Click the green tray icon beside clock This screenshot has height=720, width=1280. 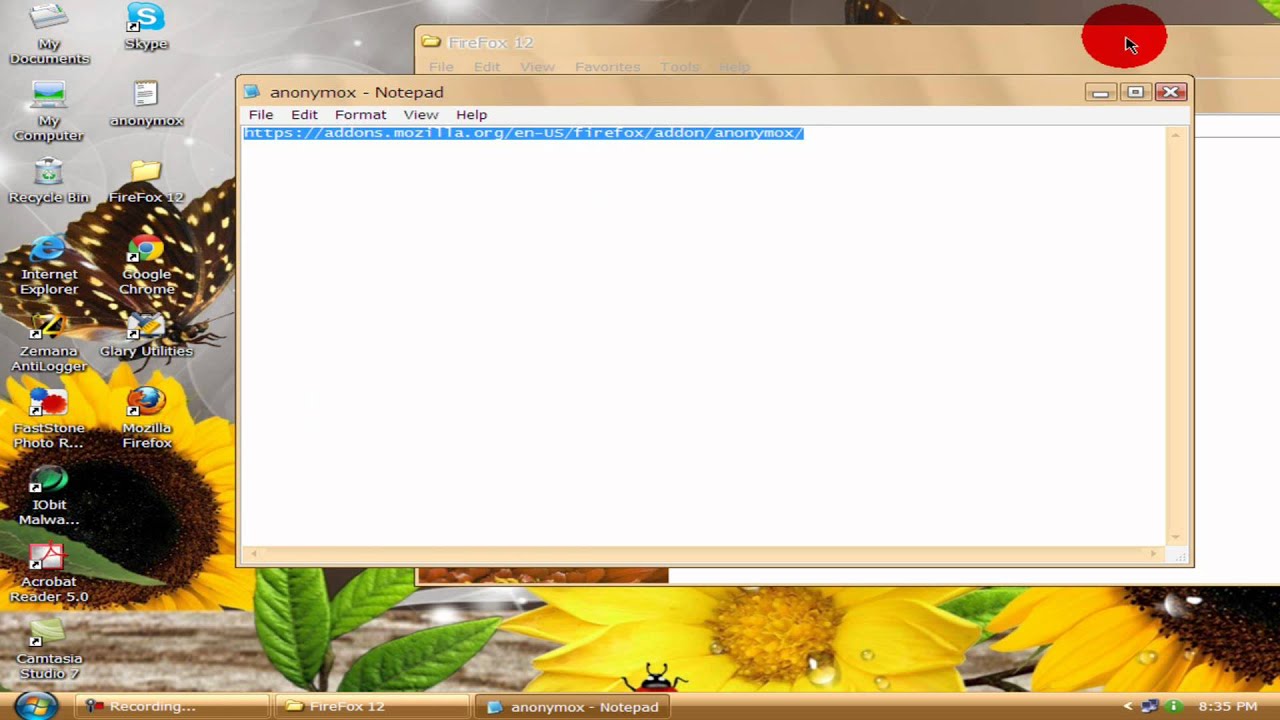coord(1174,706)
